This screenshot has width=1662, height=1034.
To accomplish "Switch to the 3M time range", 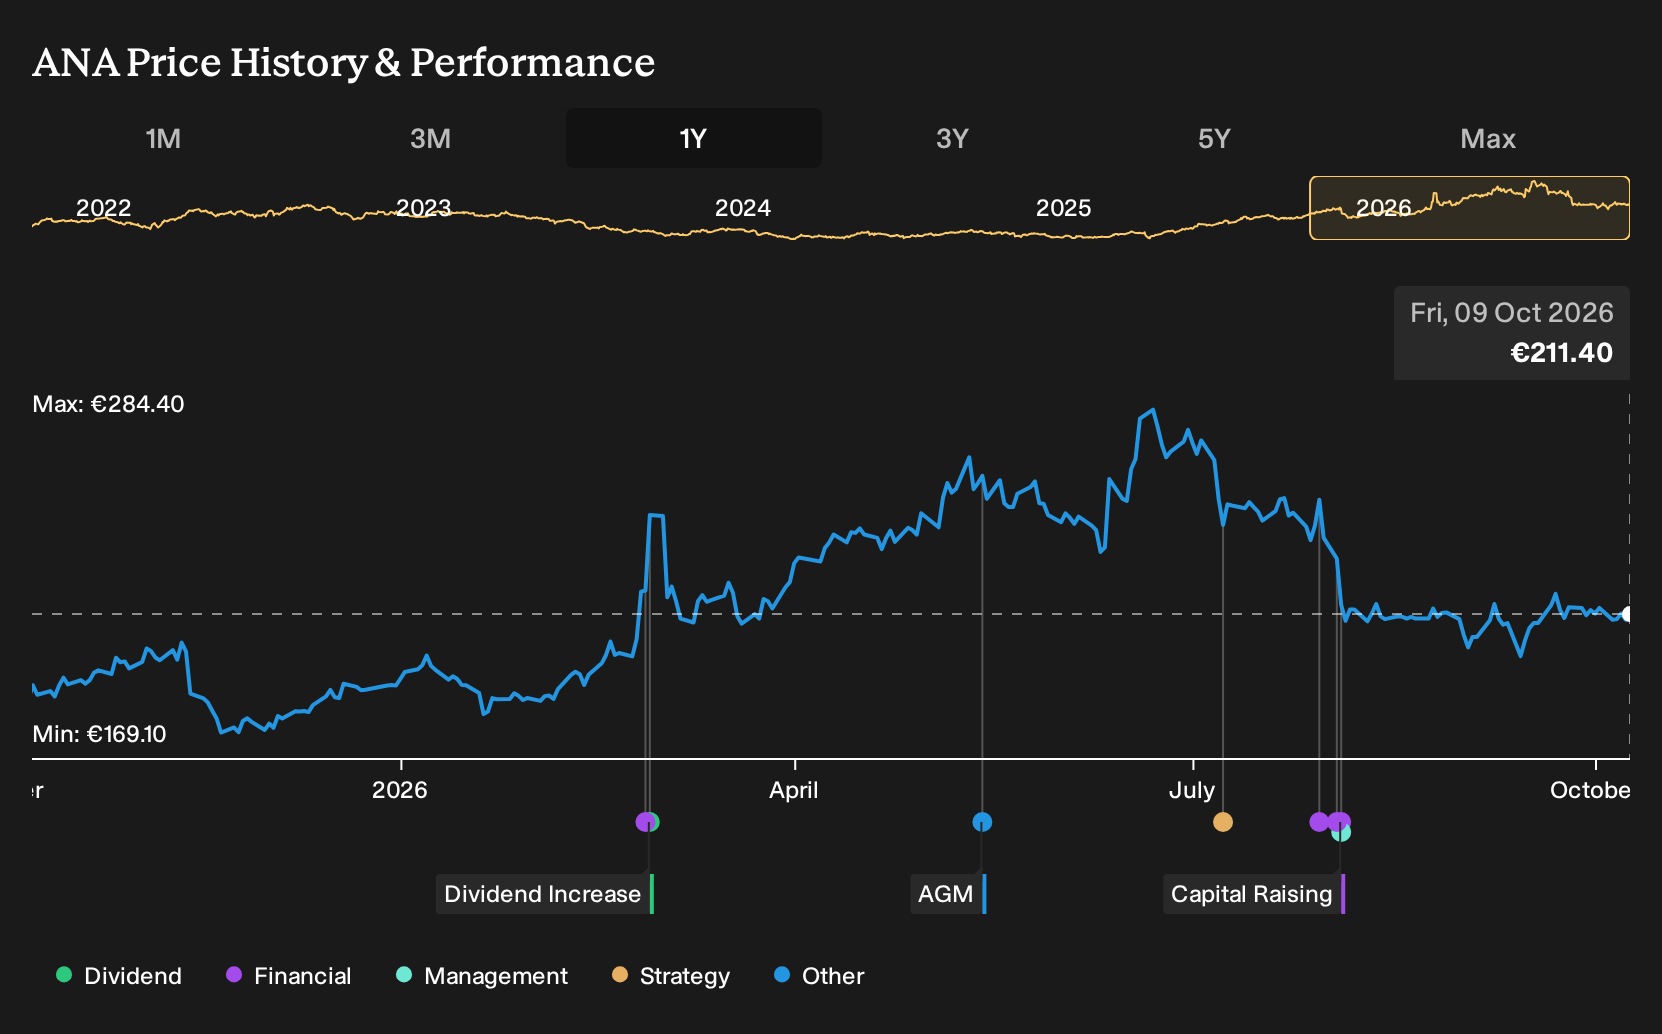I will click(430, 138).
